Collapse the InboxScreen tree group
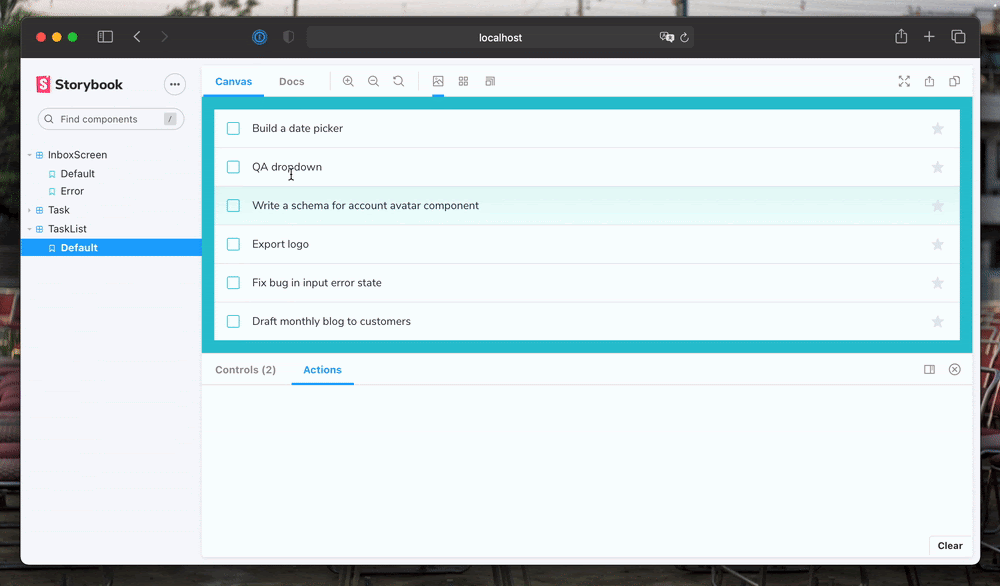 coord(30,155)
